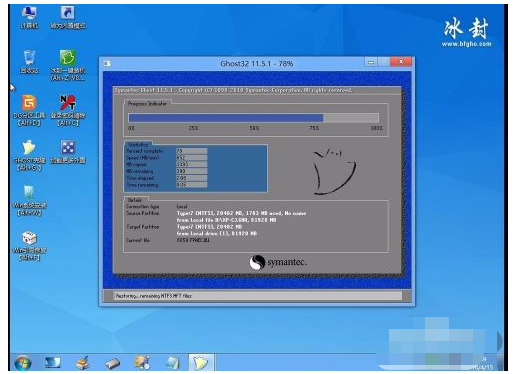Open the blue dotted-square desktop shortcut
Viewport: 514px width, 374px height.
coord(68,152)
